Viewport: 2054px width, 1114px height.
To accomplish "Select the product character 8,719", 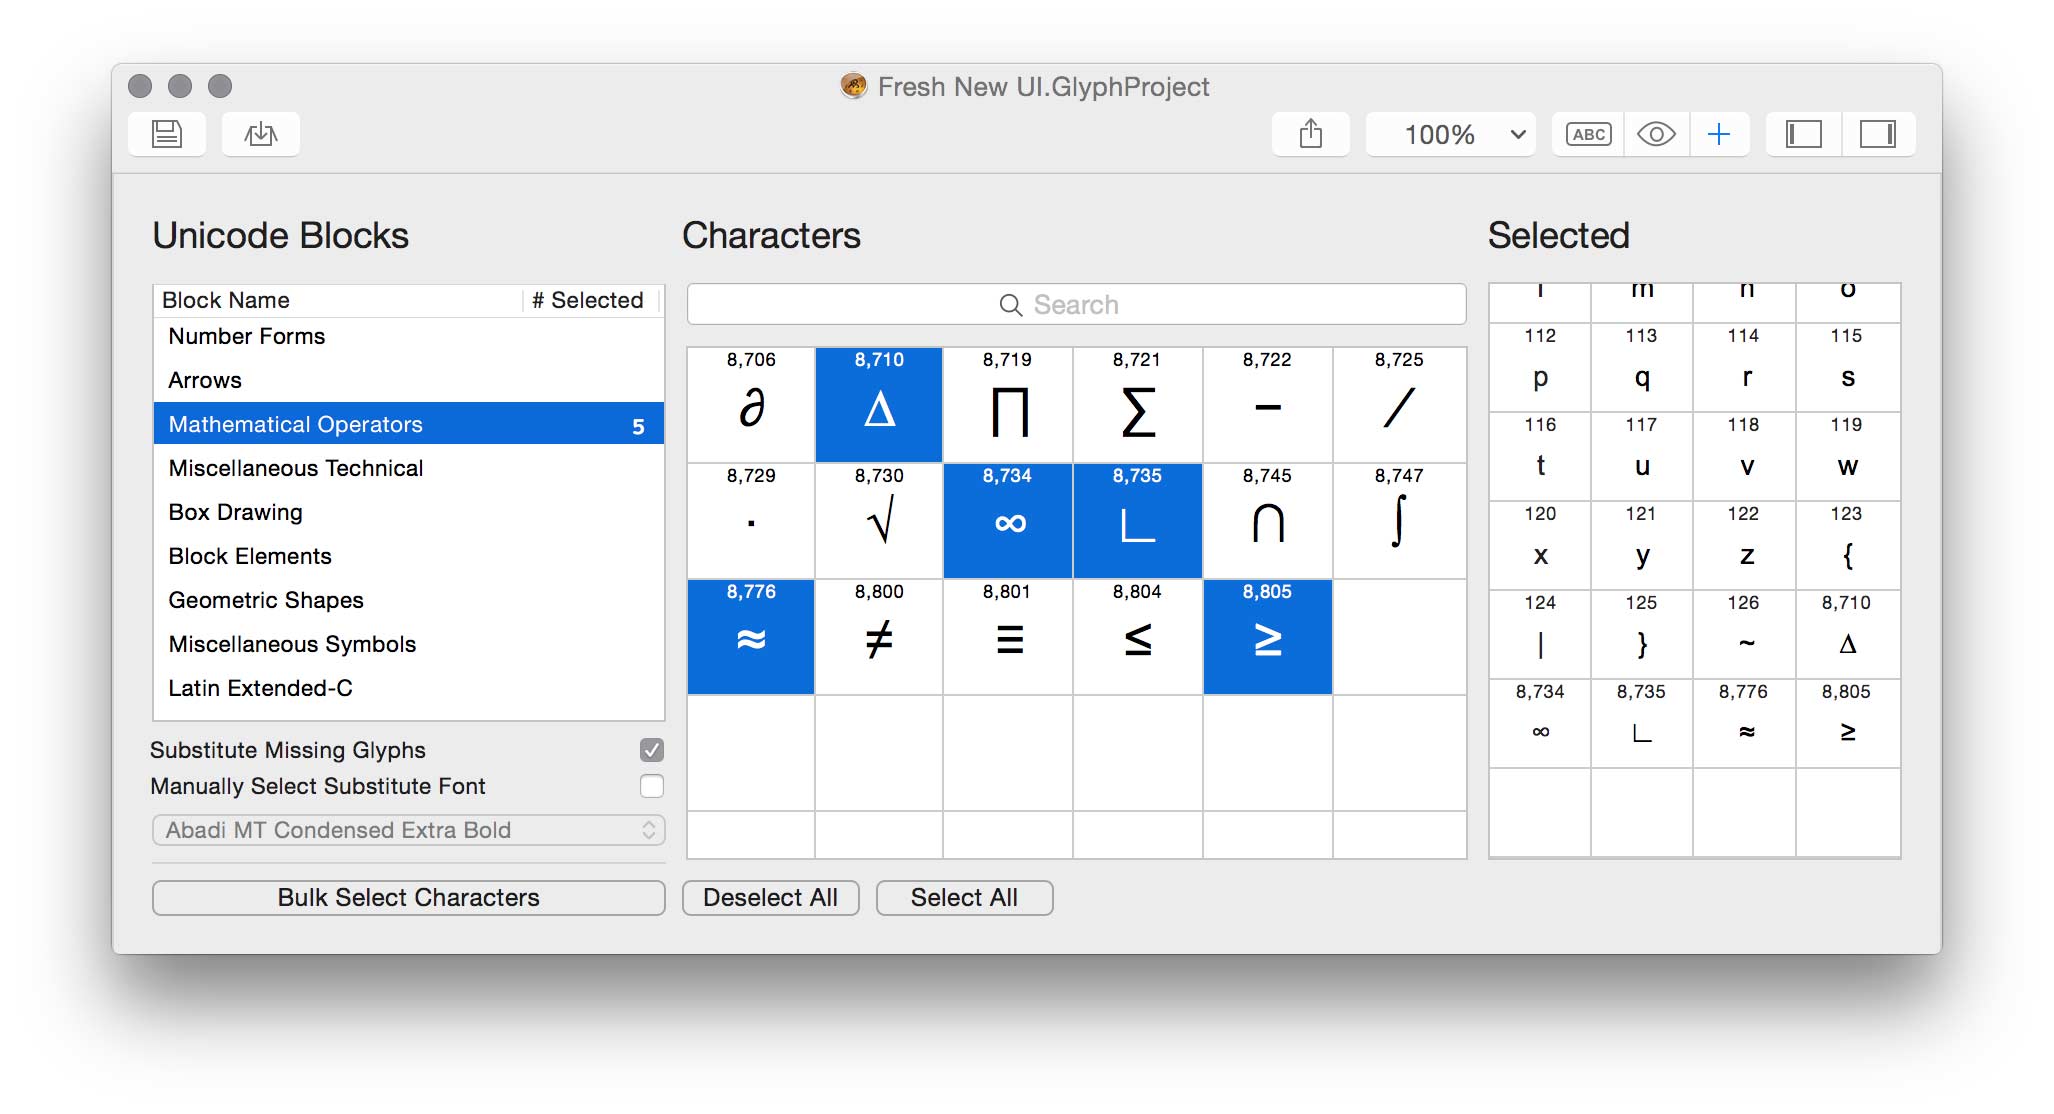I will pos(1008,405).
